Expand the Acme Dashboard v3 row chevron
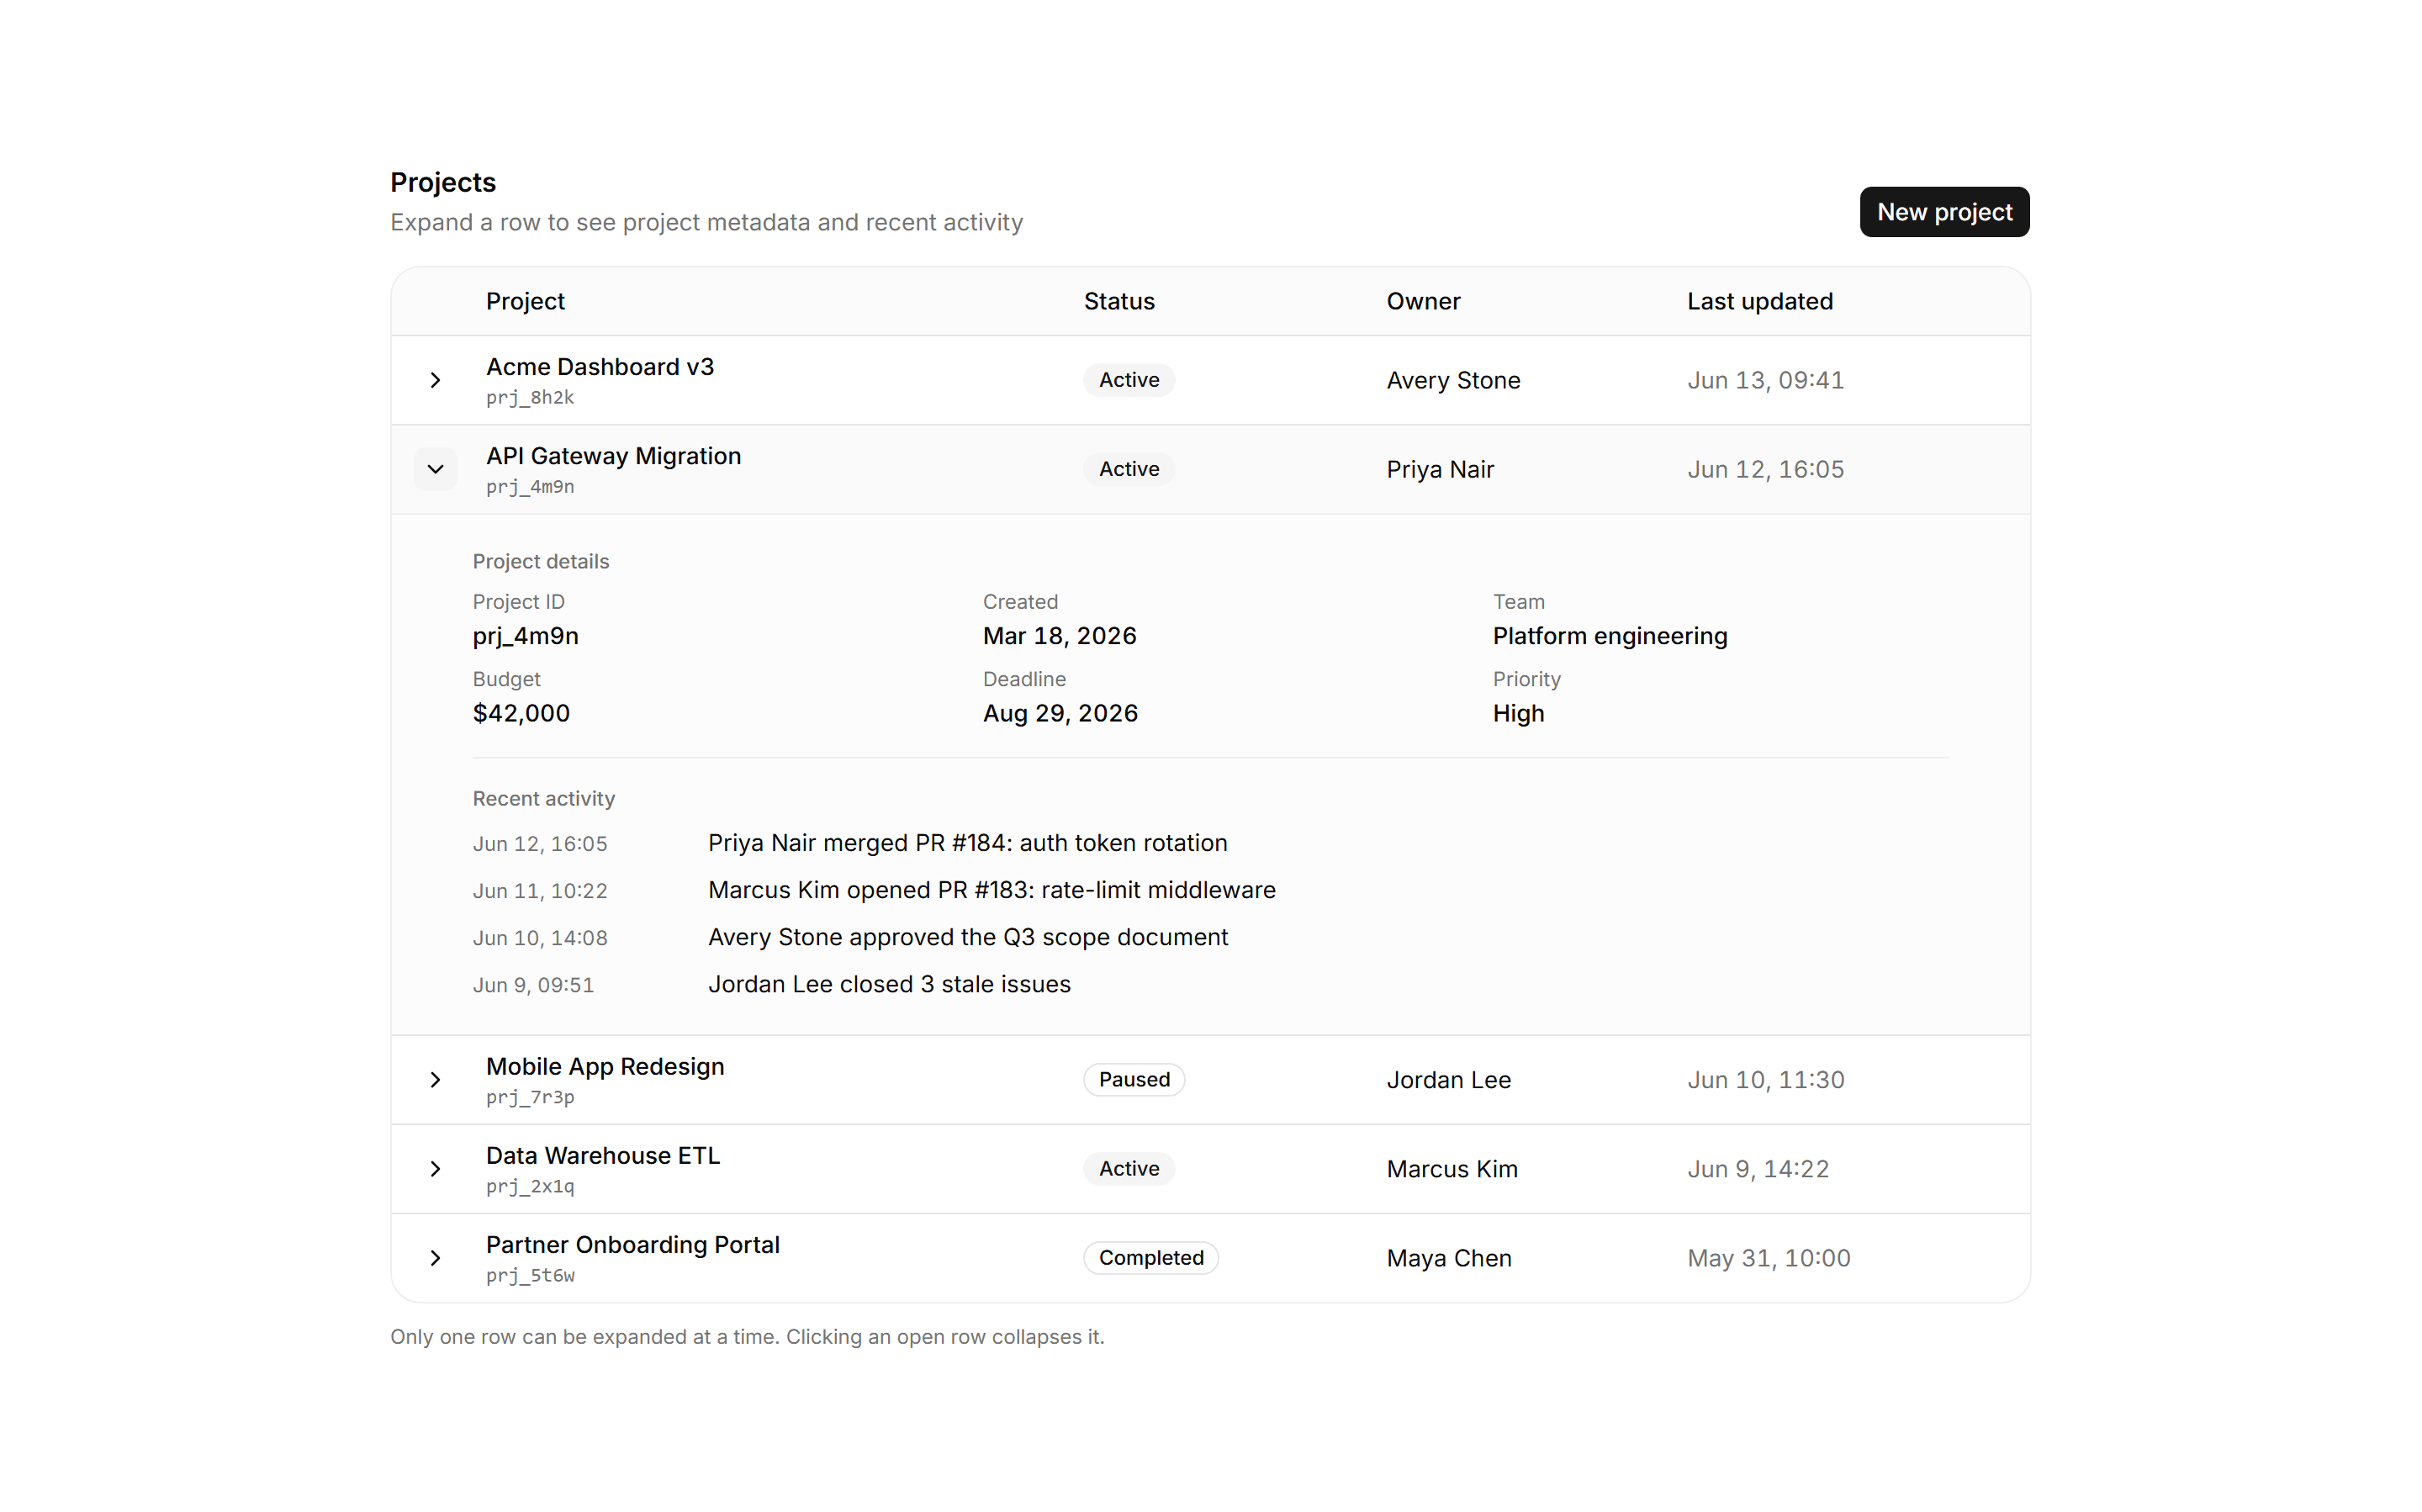 click(x=435, y=380)
